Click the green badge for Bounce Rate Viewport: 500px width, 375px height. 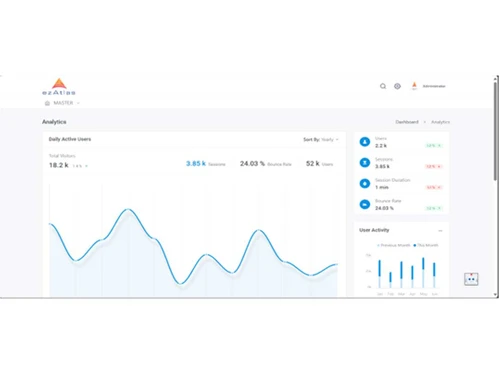[434, 208]
